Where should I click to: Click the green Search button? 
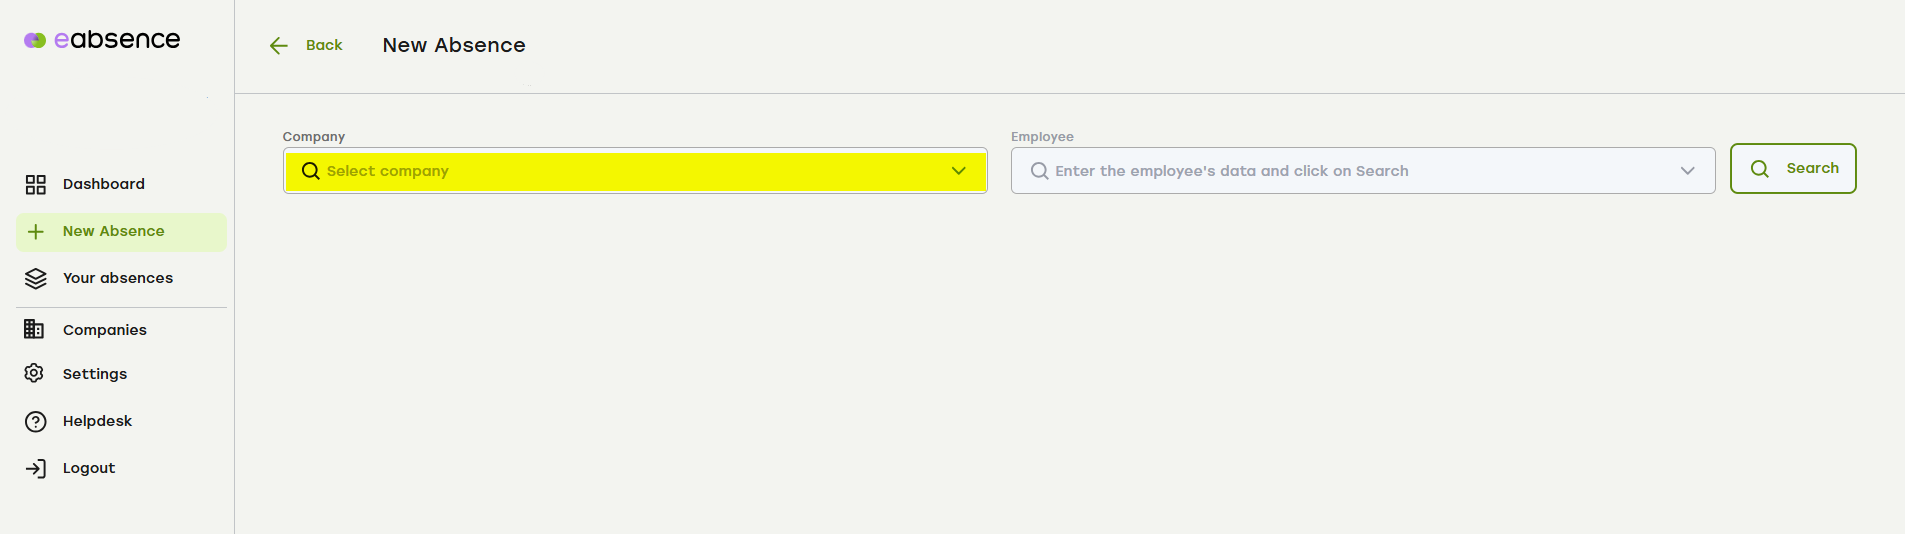click(1793, 169)
